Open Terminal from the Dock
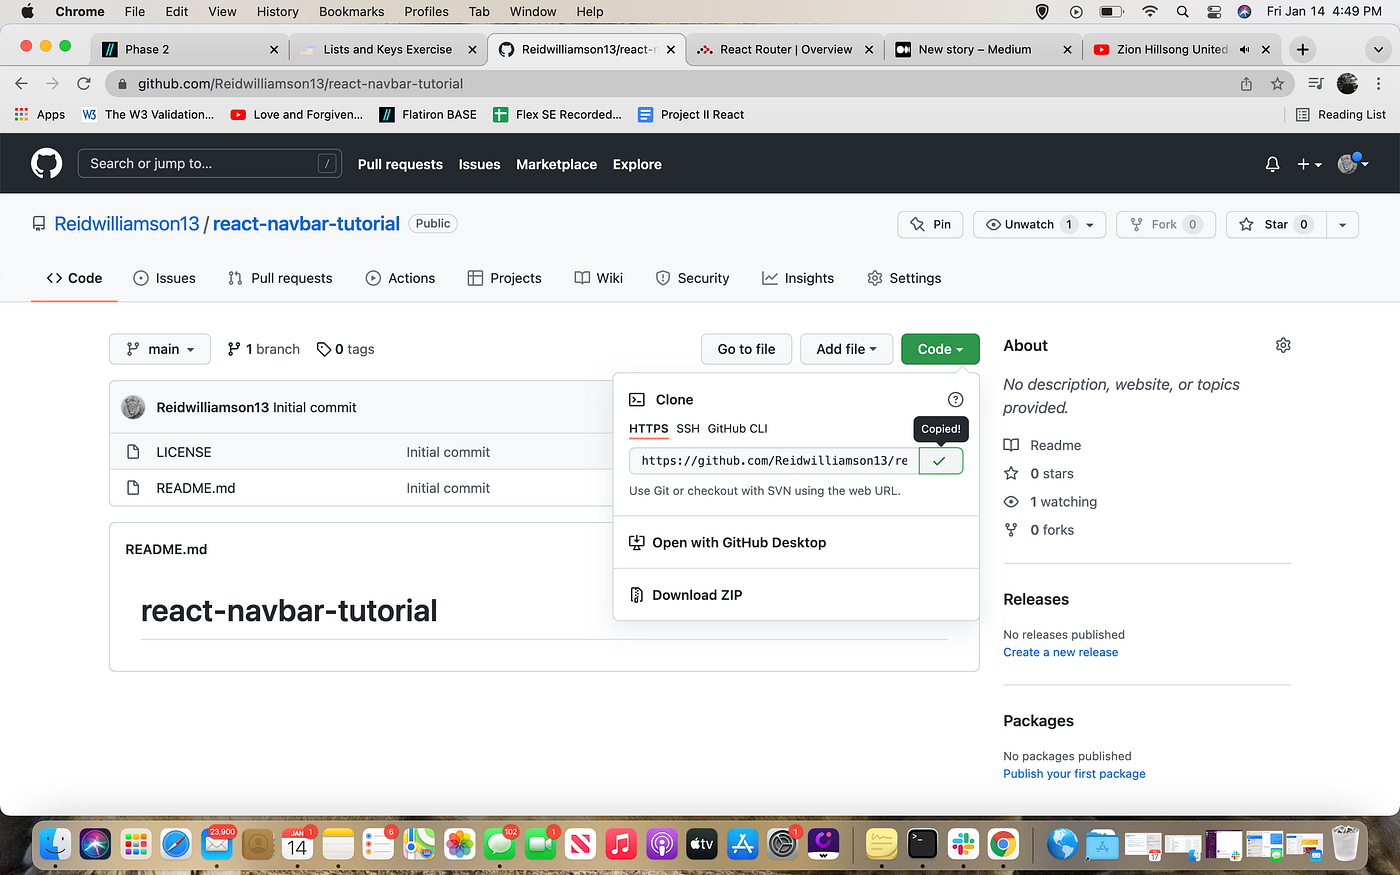1400x875 pixels. (922, 845)
